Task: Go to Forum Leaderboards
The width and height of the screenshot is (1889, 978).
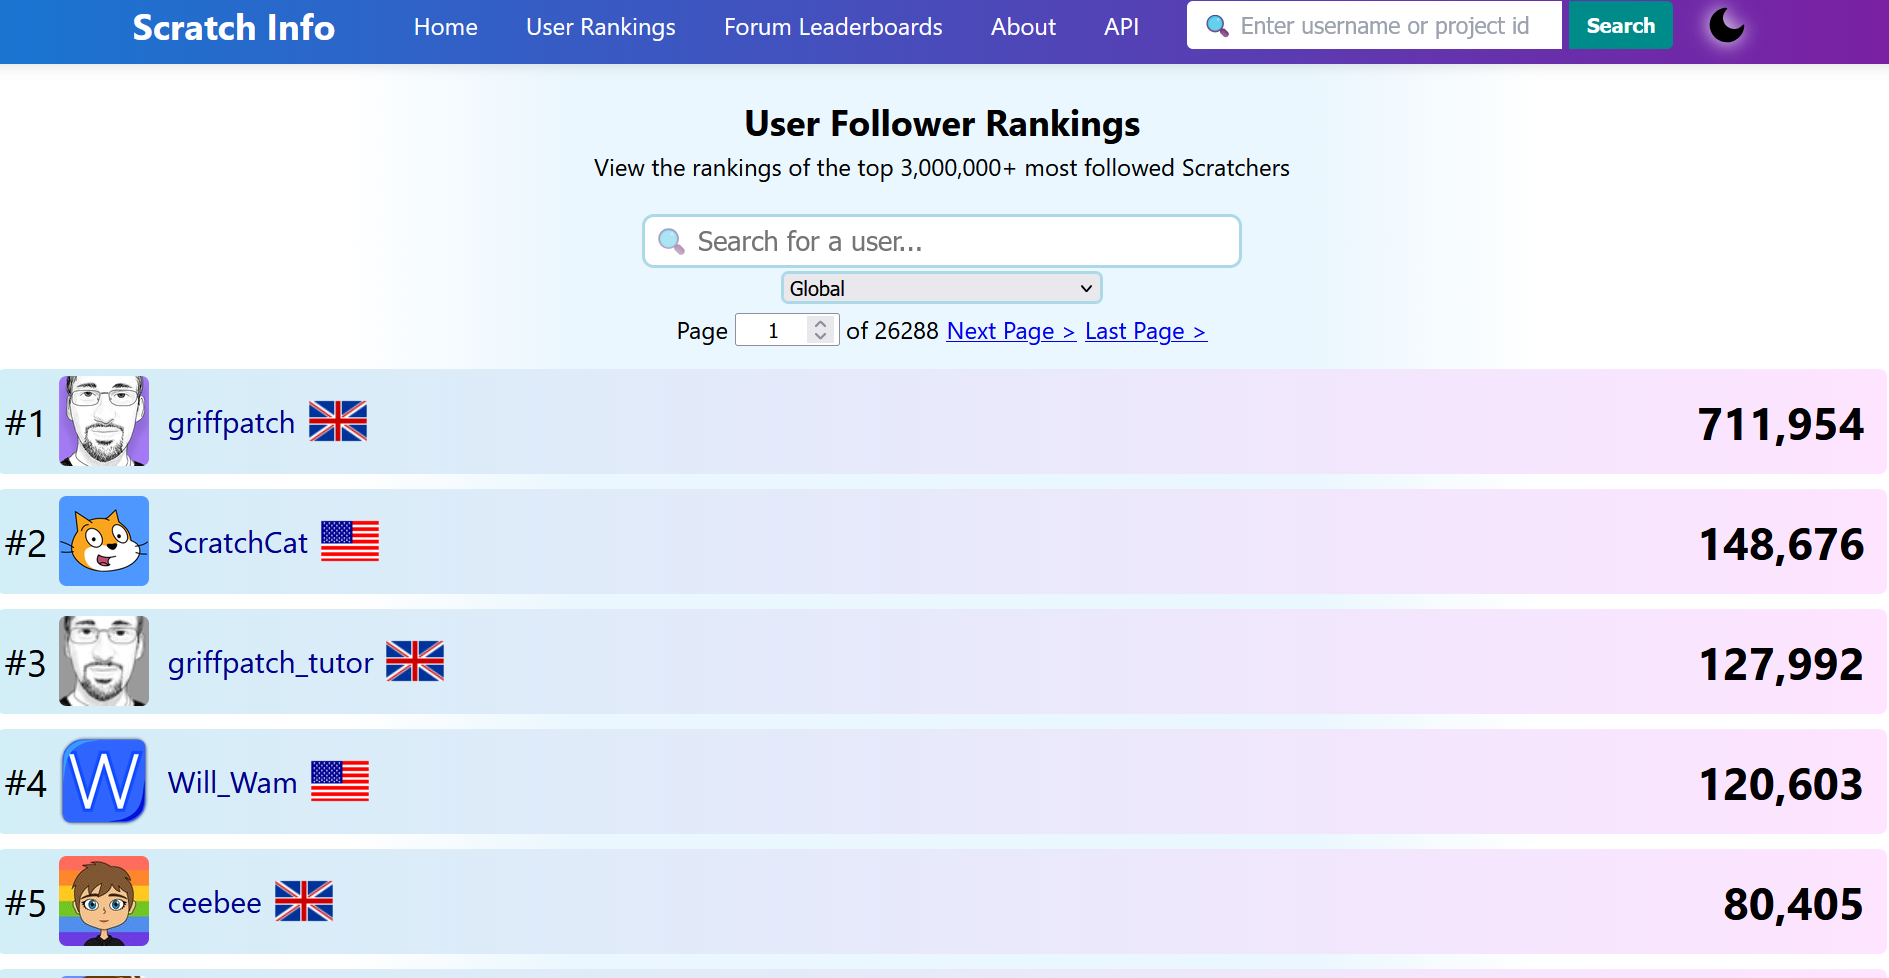Action: (x=833, y=27)
